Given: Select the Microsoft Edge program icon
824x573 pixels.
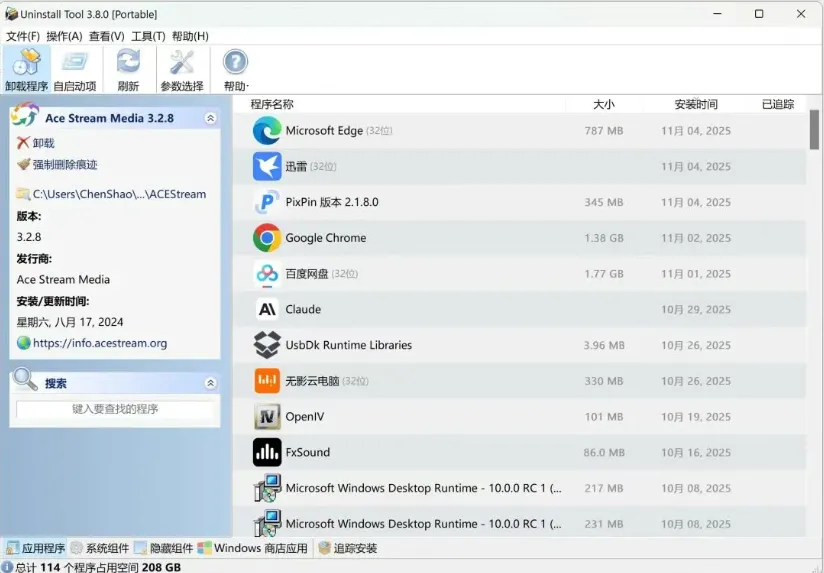Looking at the screenshot, I should pos(267,130).
